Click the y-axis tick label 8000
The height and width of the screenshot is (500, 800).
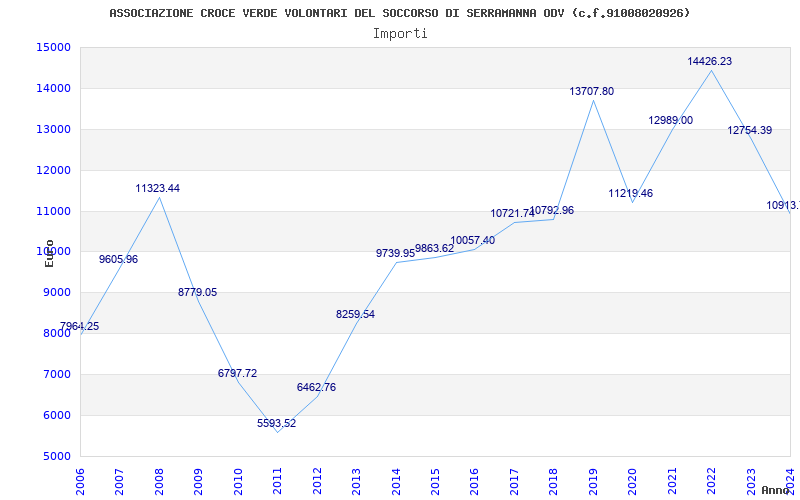coord(57,334)
